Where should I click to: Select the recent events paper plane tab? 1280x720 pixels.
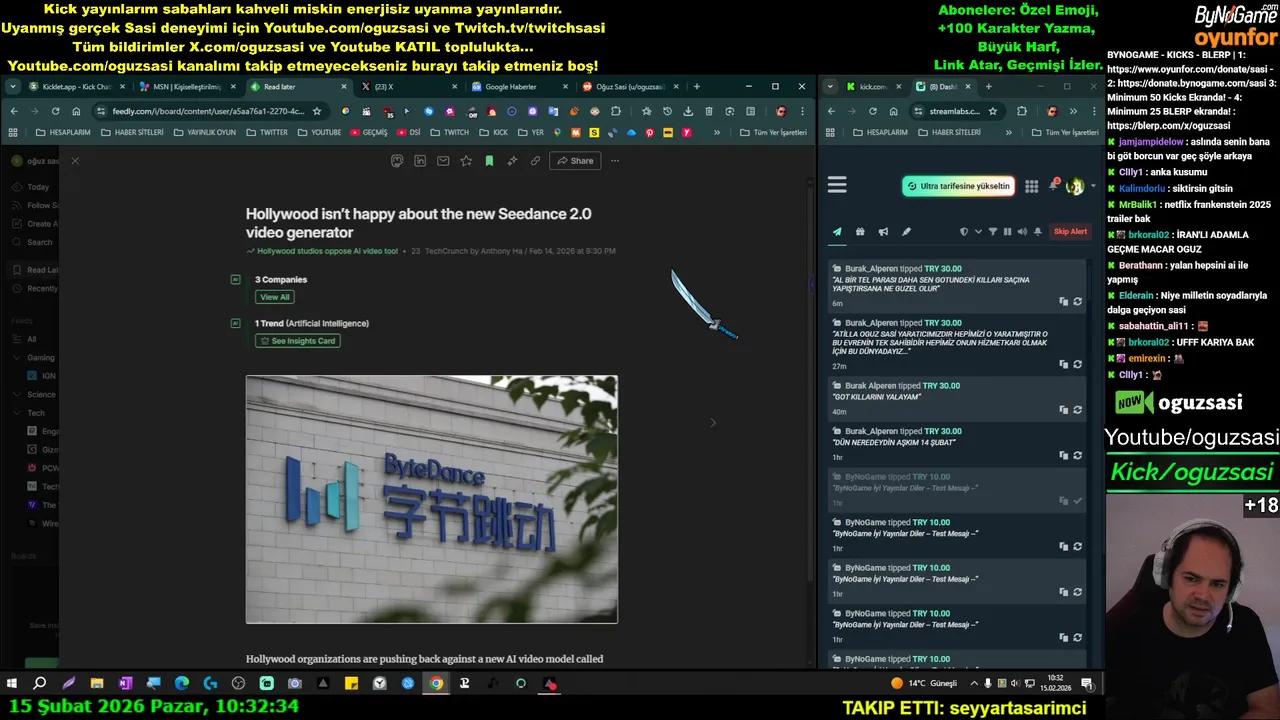837,232
